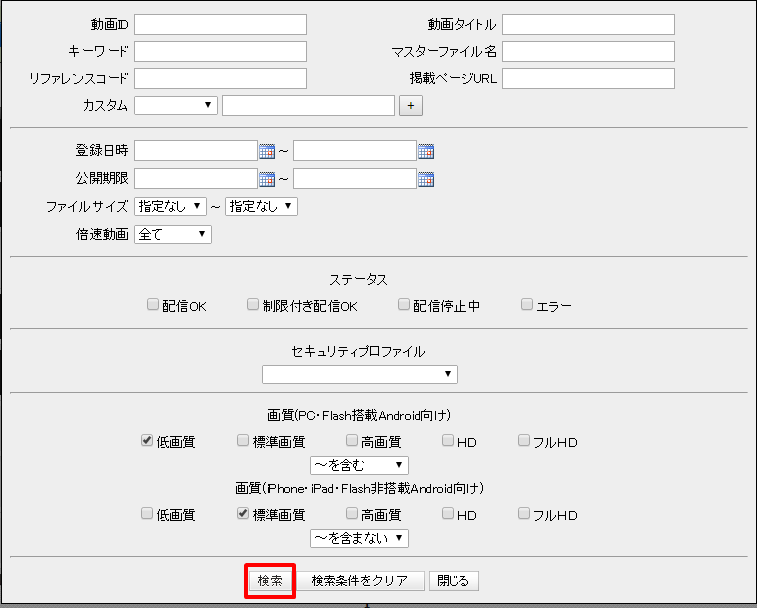The height and width of the screenshot is (608, 757).
Task: Open calendar for 登録日時 end date
Action: click(x=426, y=151)
